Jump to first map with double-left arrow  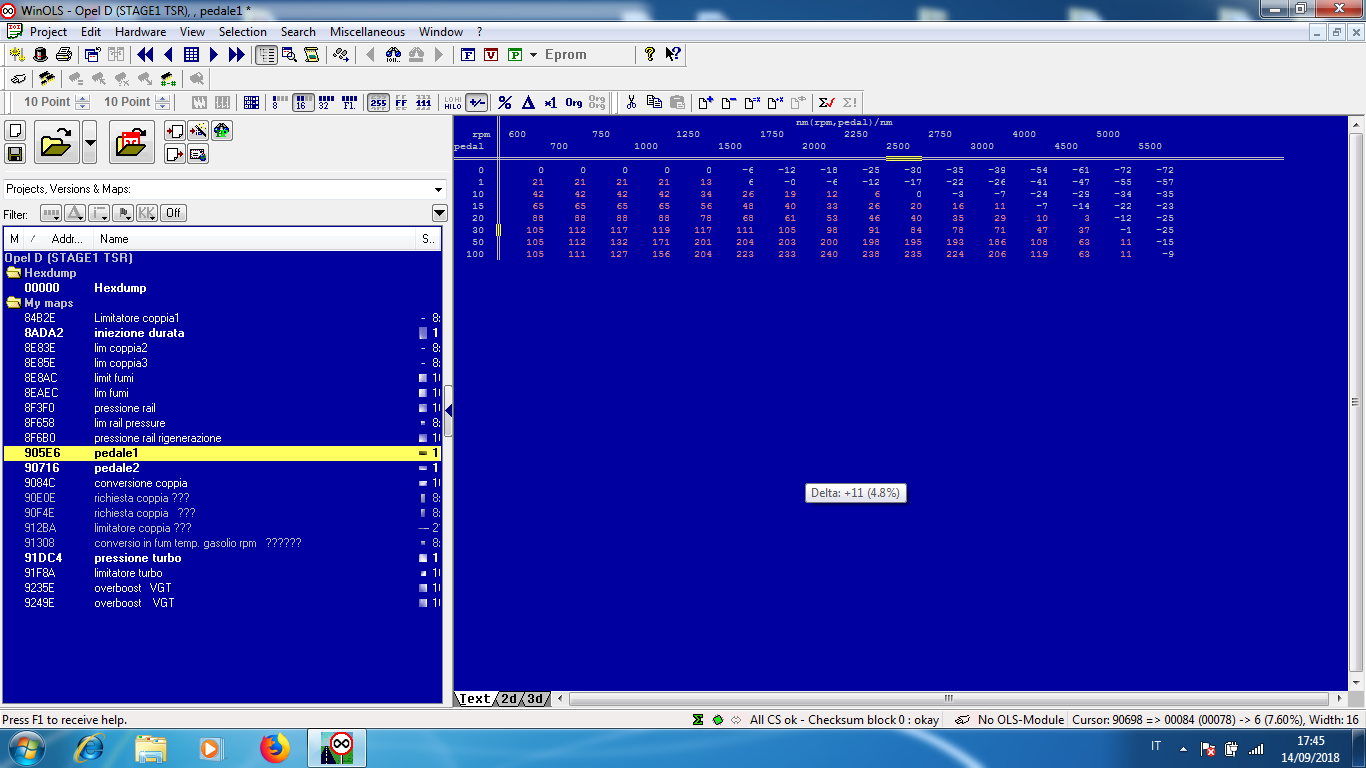coord(145,54)
